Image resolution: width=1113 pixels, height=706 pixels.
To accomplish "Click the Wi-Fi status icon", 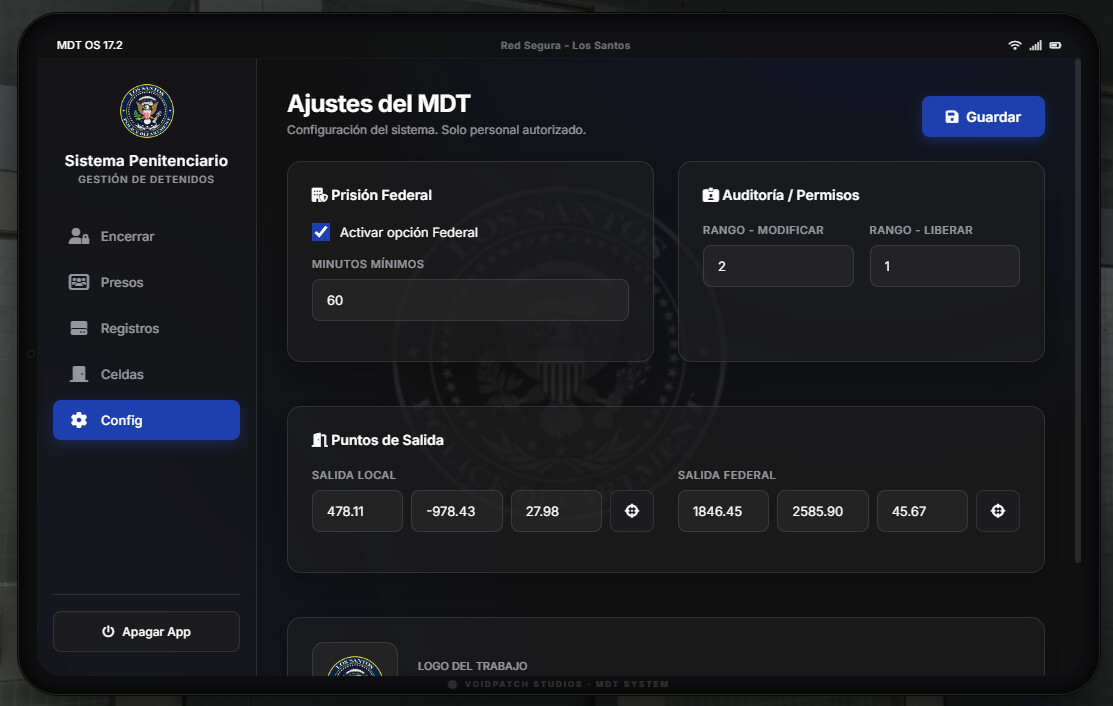I will pos(1015,45).
